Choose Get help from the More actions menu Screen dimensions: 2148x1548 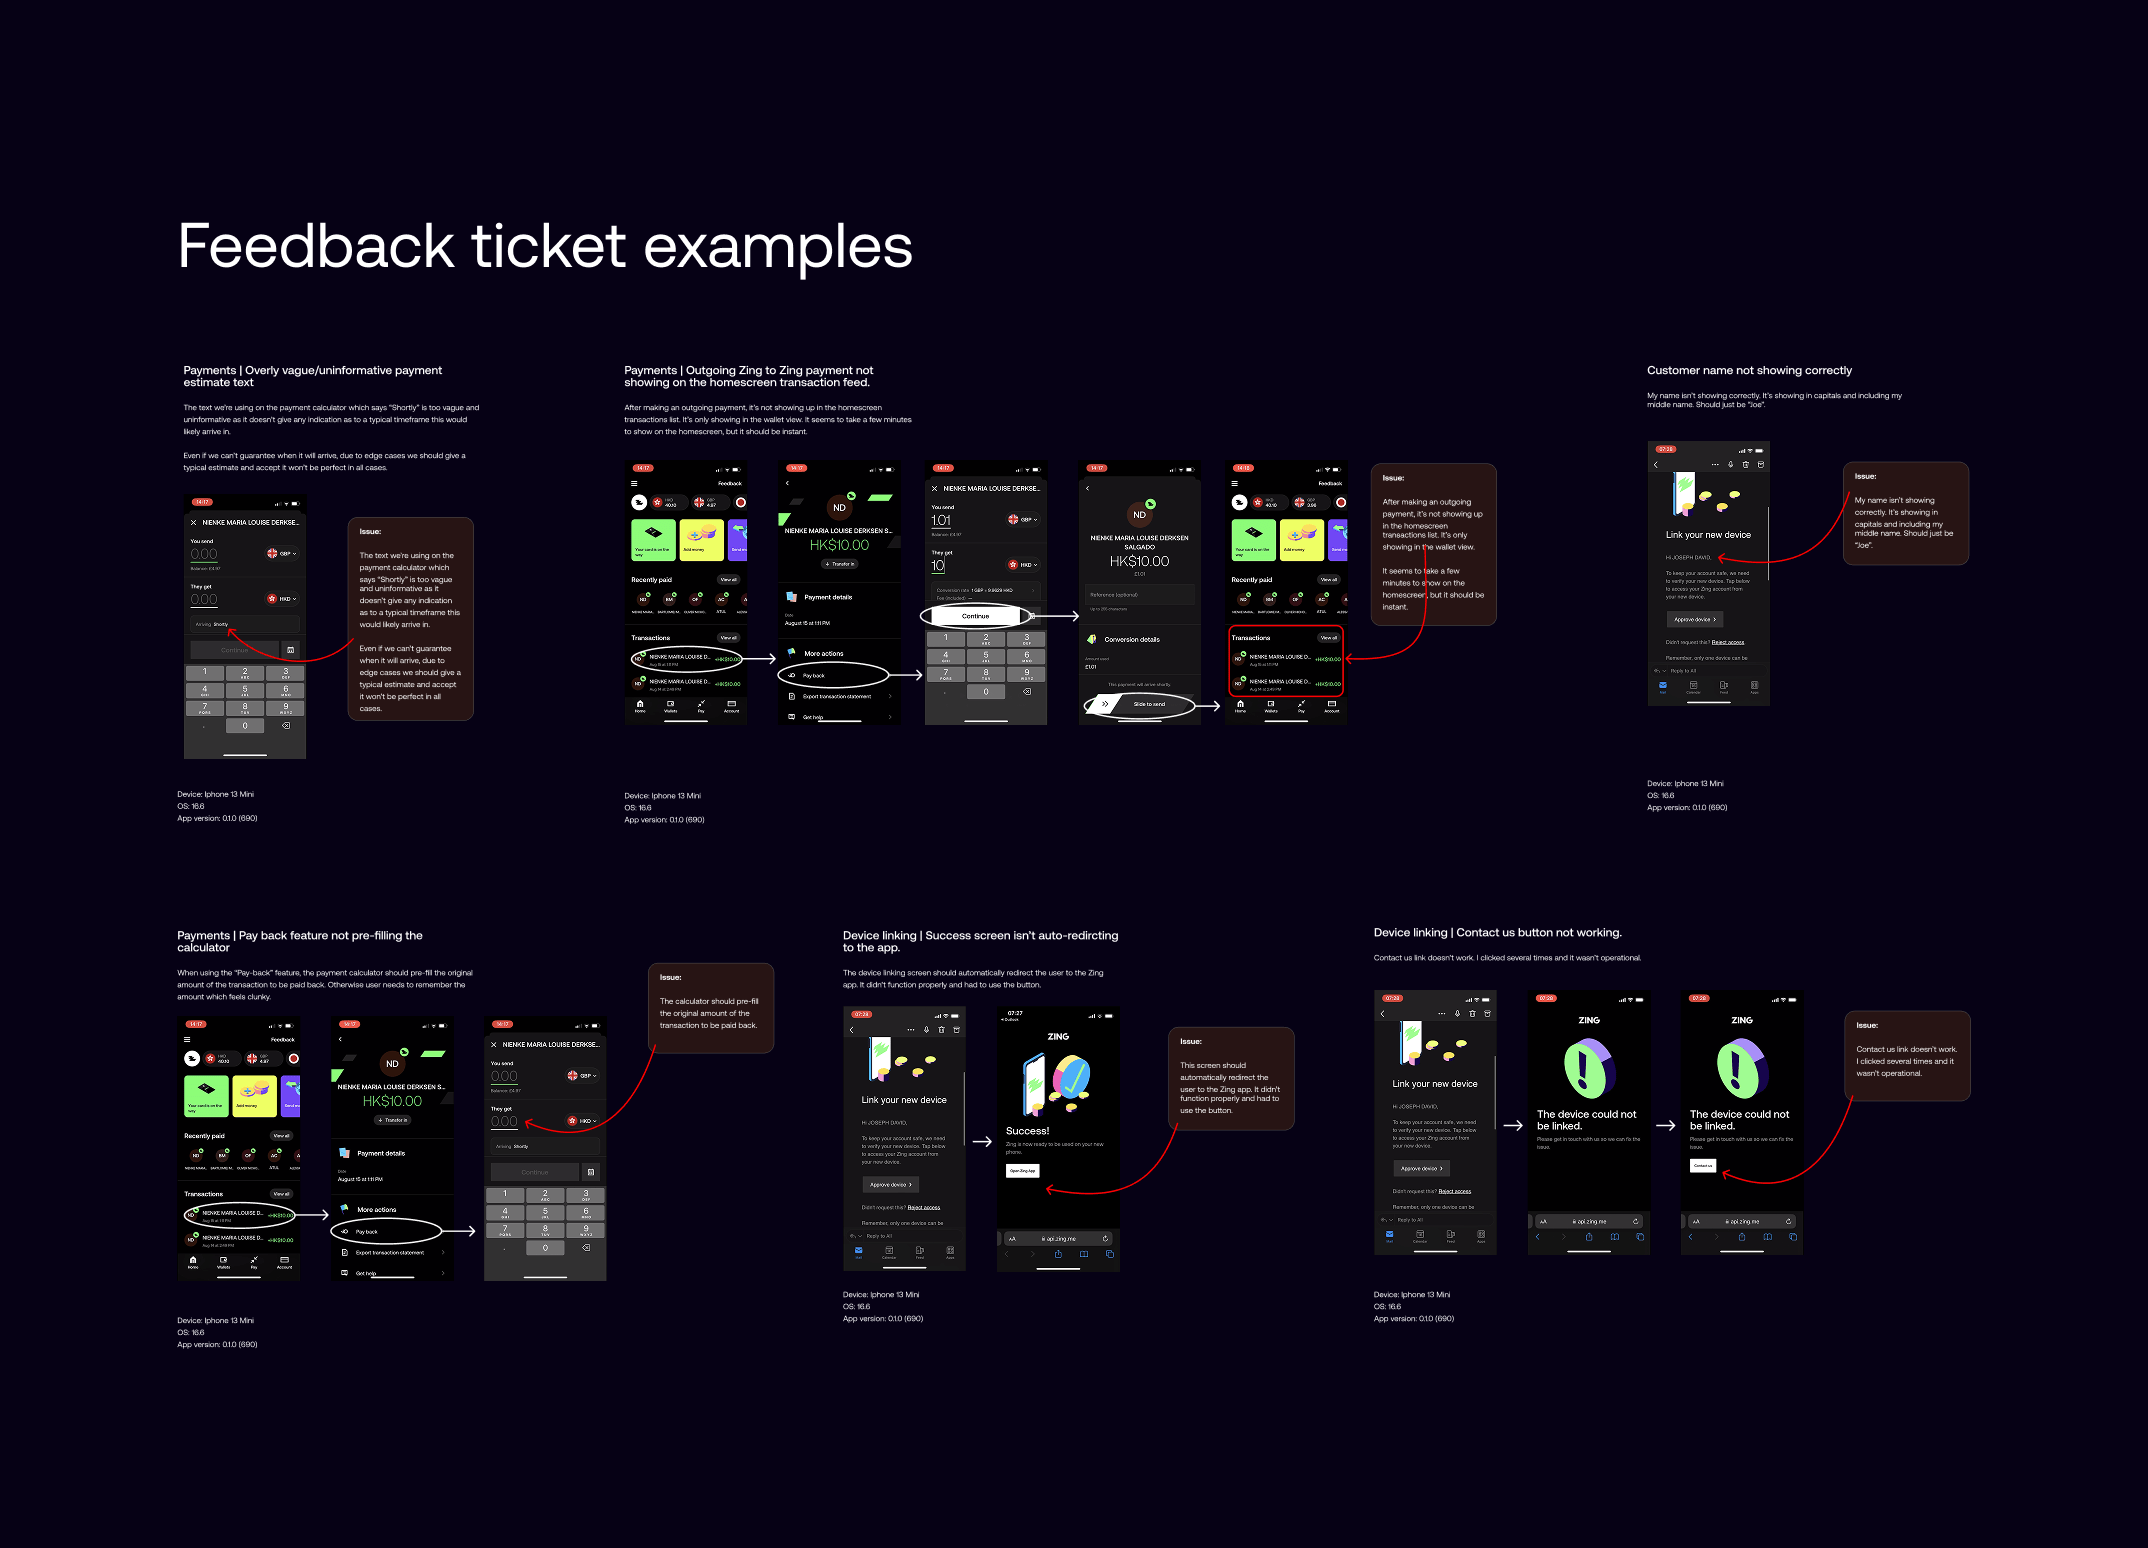(813, 717)
